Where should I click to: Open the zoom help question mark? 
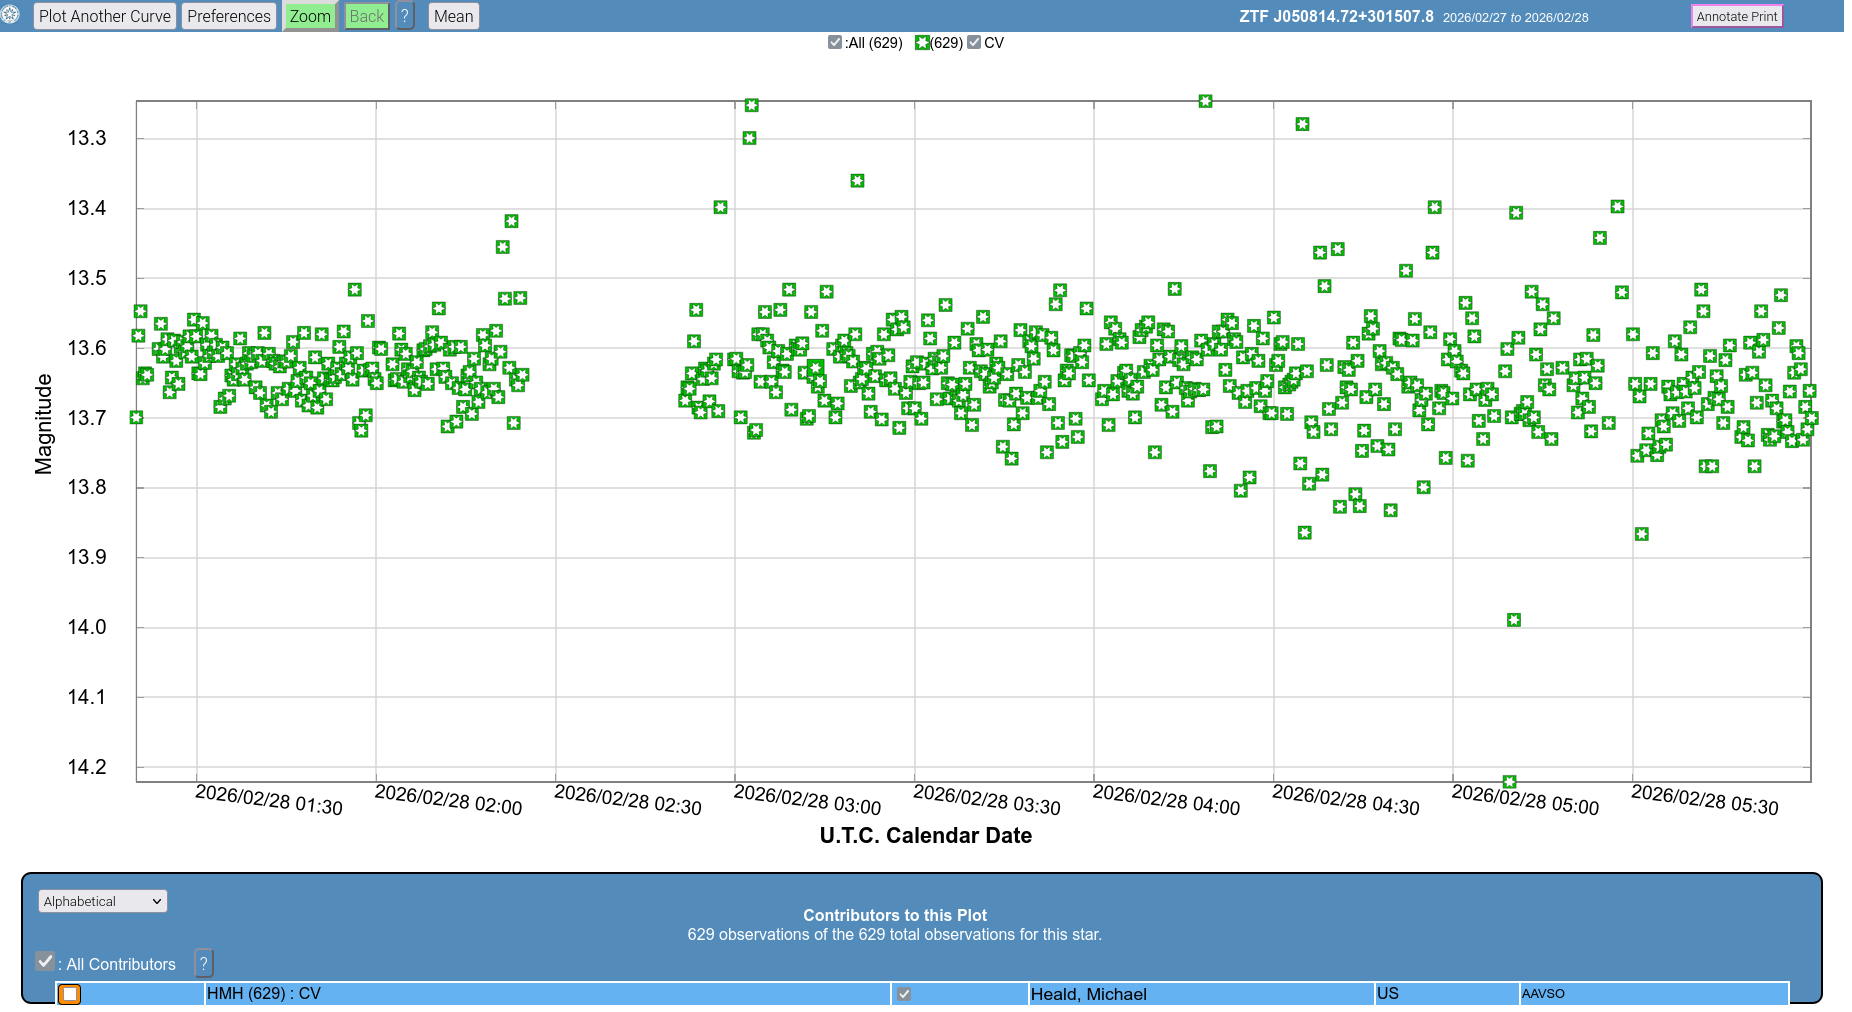click(405, 16)
